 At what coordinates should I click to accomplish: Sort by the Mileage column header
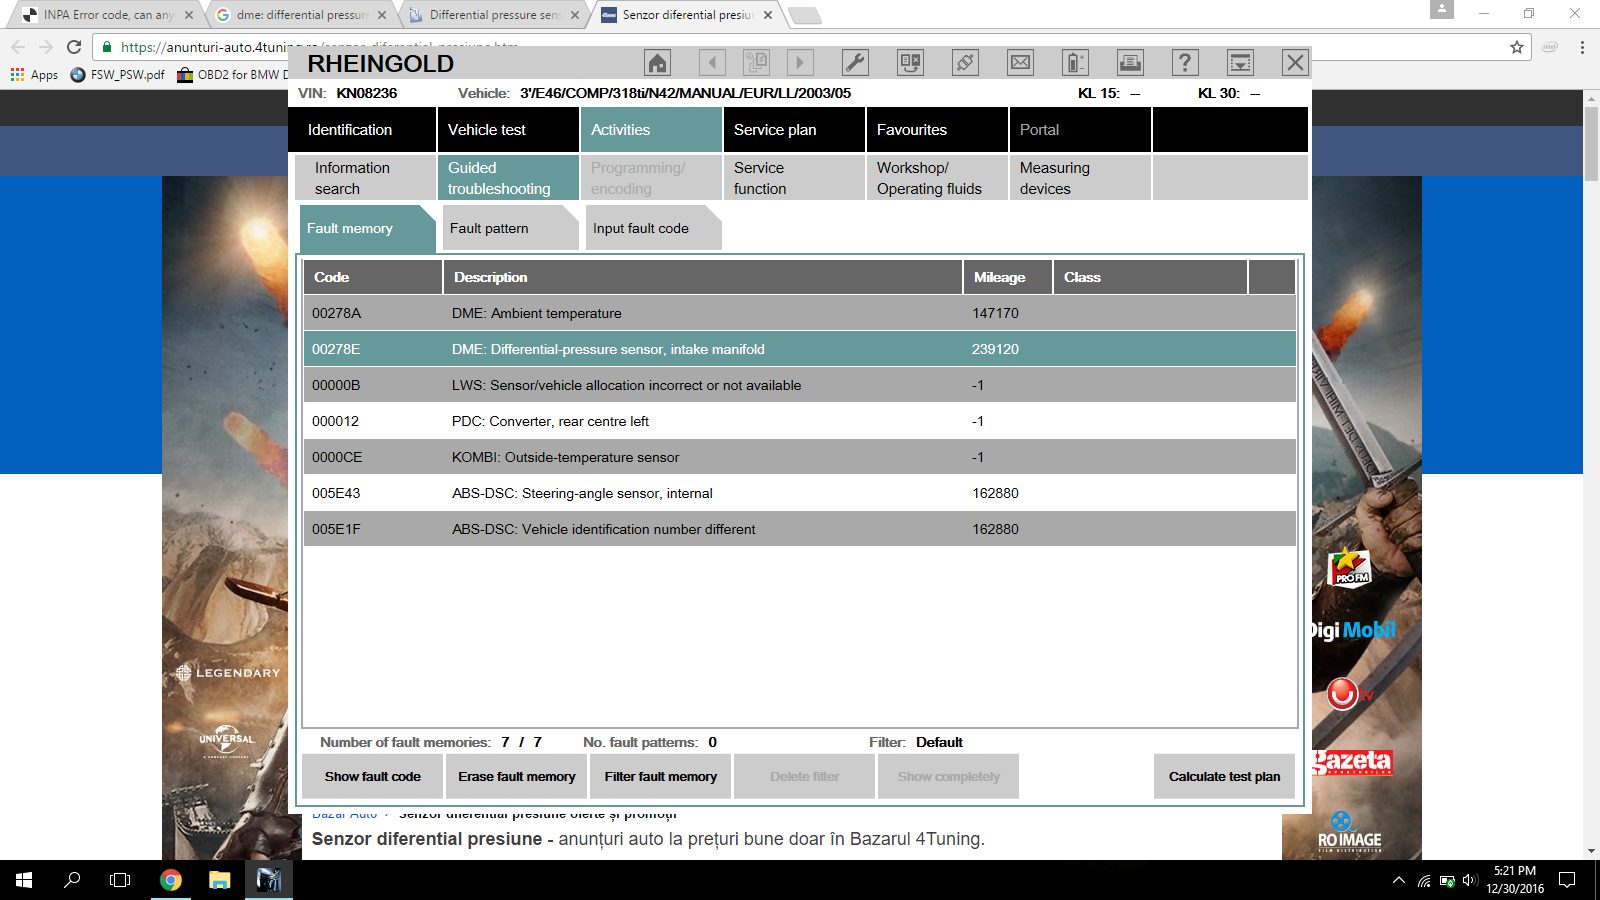(x=1008, y=277)
